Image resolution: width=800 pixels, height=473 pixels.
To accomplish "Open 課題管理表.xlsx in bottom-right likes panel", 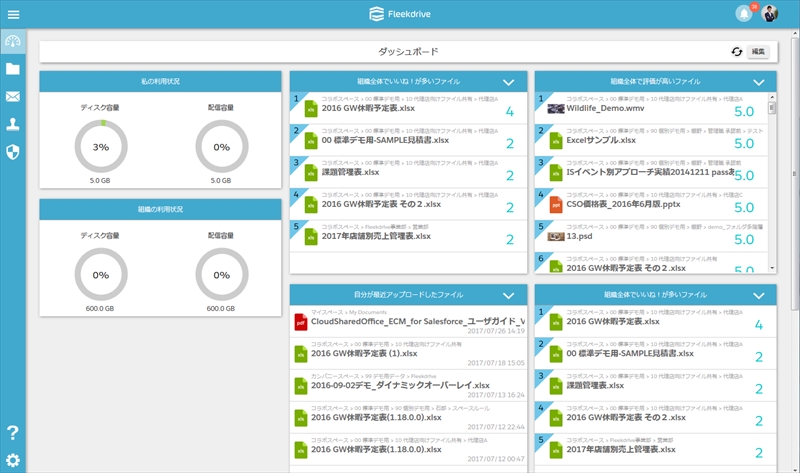I will (x=595, y=385).
